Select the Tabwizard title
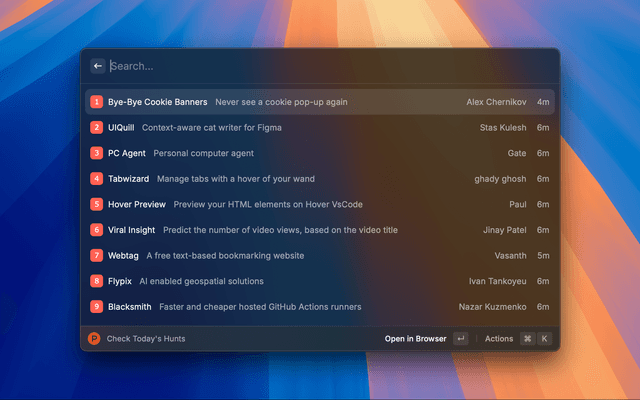This screenshot has width=640, height=400. [129, 179]
